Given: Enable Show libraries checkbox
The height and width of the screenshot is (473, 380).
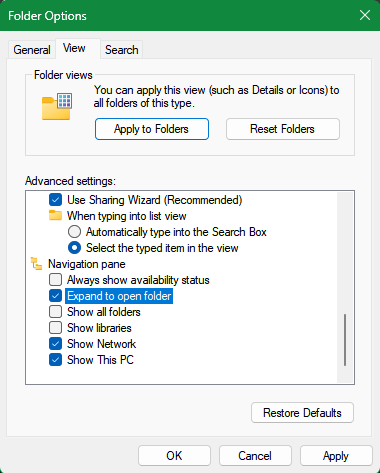Looking at the screenshot, I should [55, 328].
